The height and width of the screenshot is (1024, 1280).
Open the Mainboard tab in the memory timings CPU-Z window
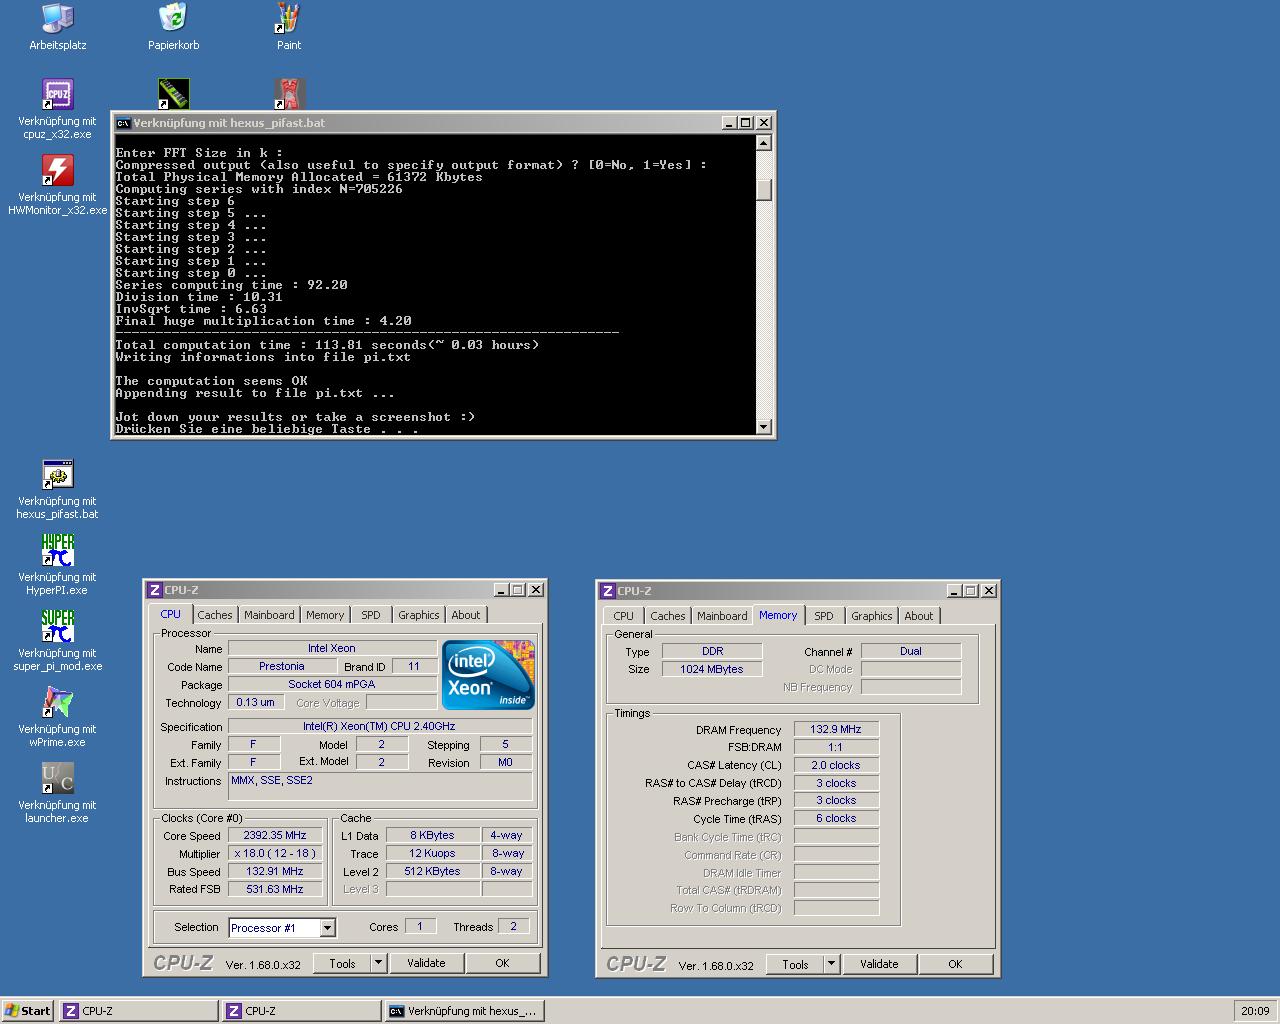pos(722,616)
